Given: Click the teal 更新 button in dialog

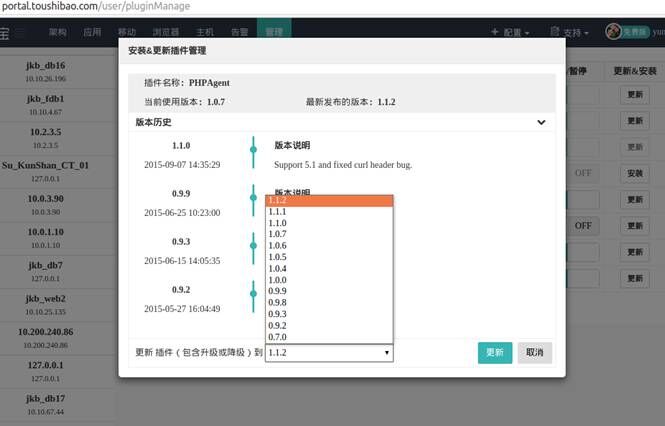Looking at the screenshot, I should tap(495, 353).
